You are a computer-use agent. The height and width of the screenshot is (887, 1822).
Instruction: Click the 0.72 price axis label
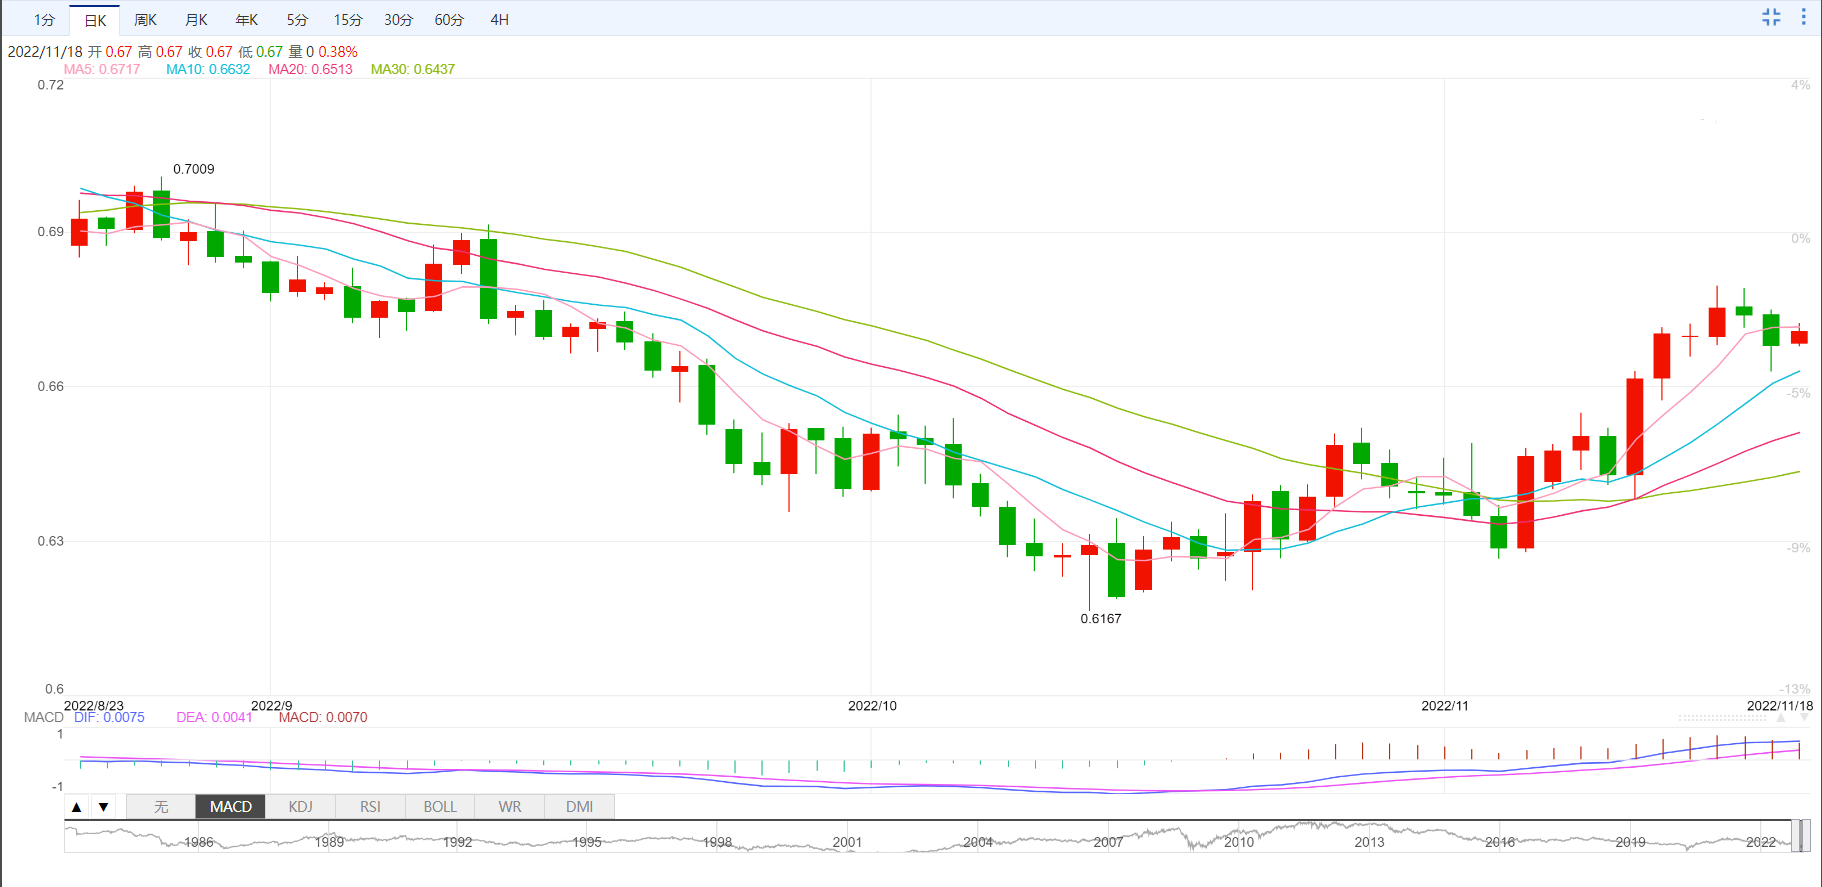(51, 85)
